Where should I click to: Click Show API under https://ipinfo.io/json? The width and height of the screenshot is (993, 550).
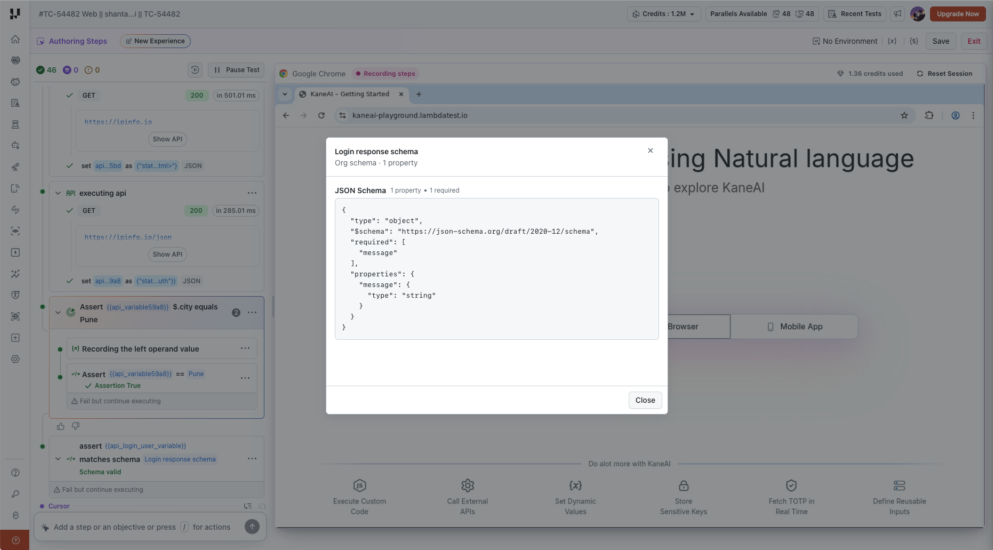click(167, 254)
